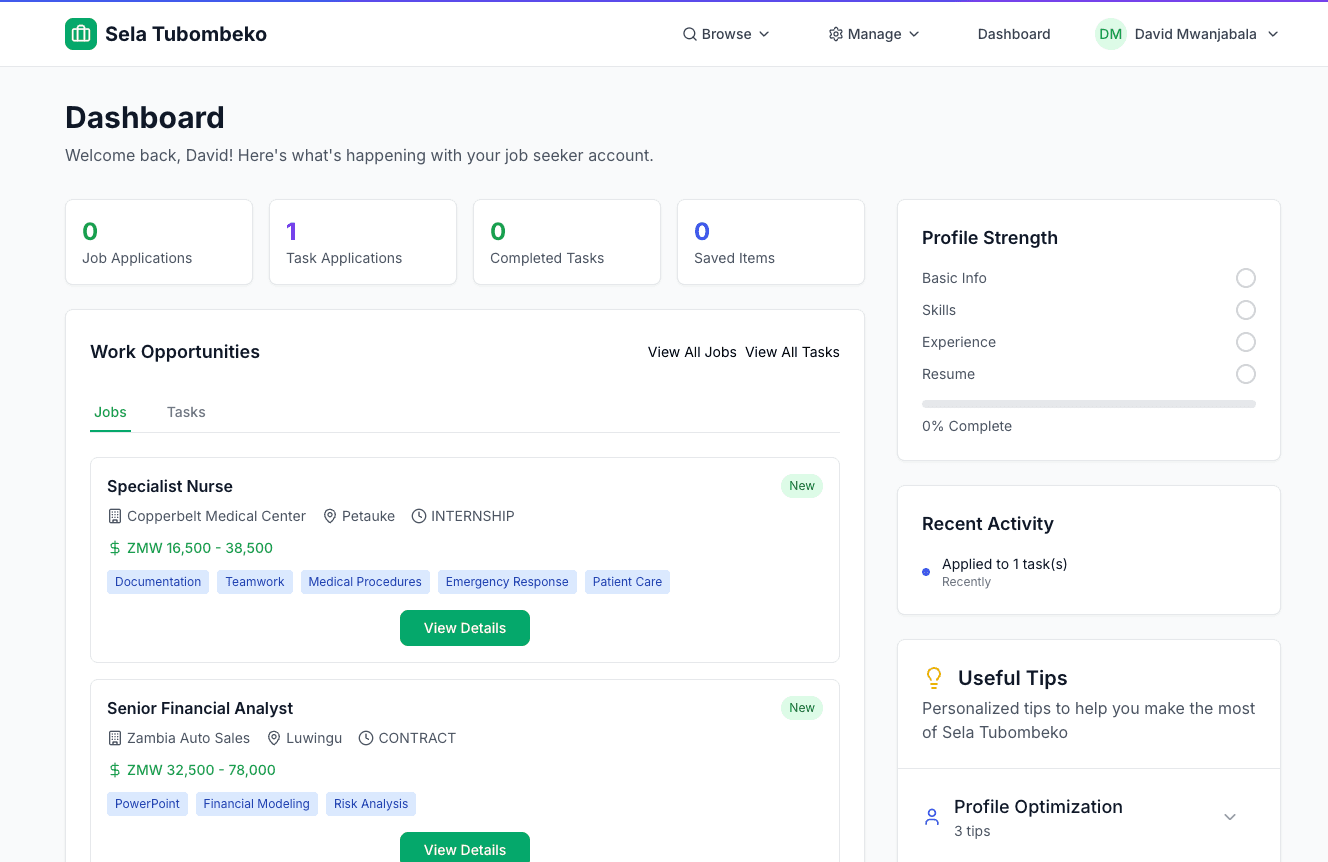Open the Browse dropdown menu

click(x=727, y=34)
